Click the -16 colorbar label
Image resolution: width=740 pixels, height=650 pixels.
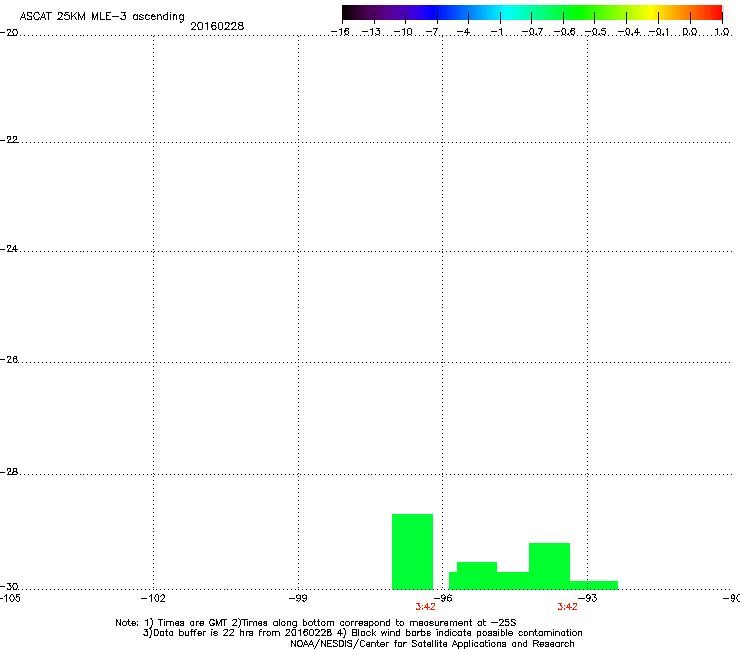pyautogui.click(x=340, y=32)
